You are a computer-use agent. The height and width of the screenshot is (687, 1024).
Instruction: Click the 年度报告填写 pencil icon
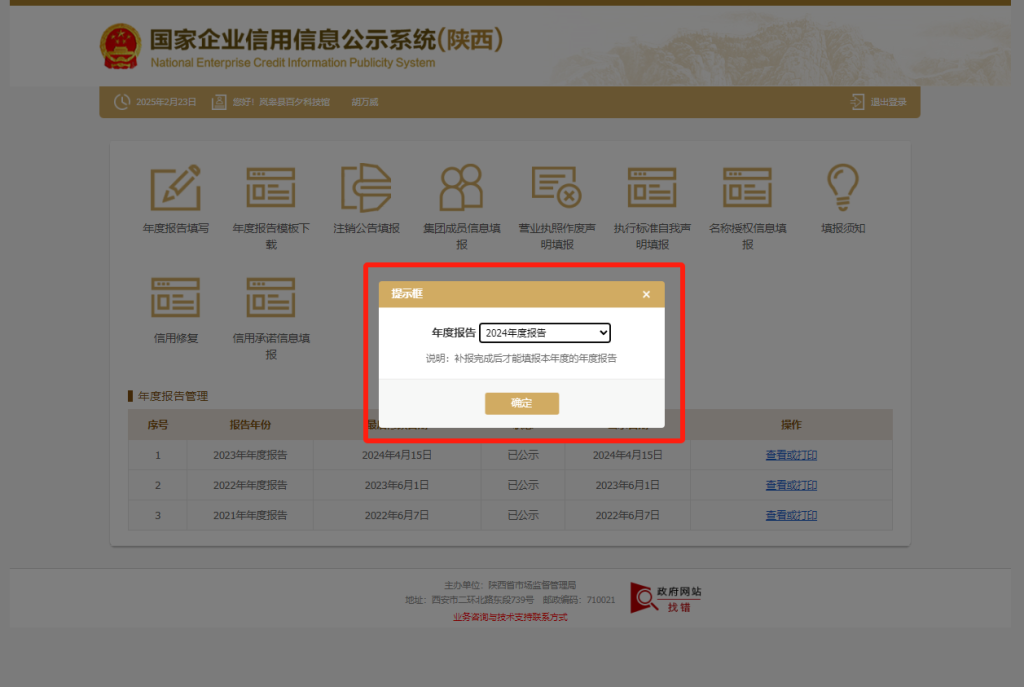[x=175, y=187]
